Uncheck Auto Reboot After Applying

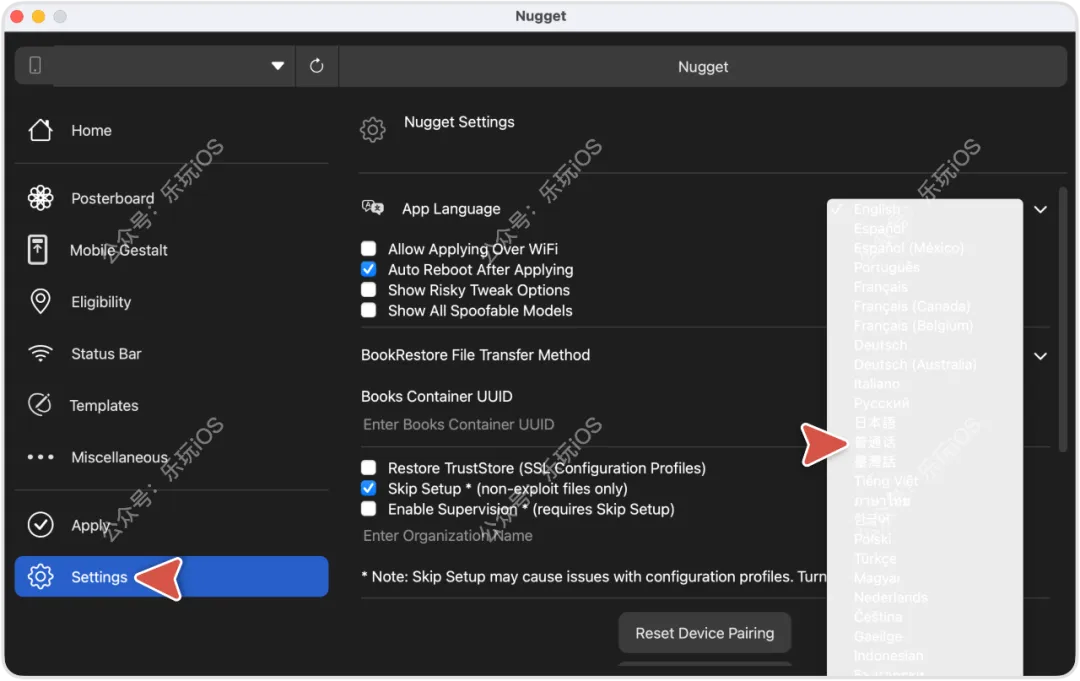coord(368,269)
